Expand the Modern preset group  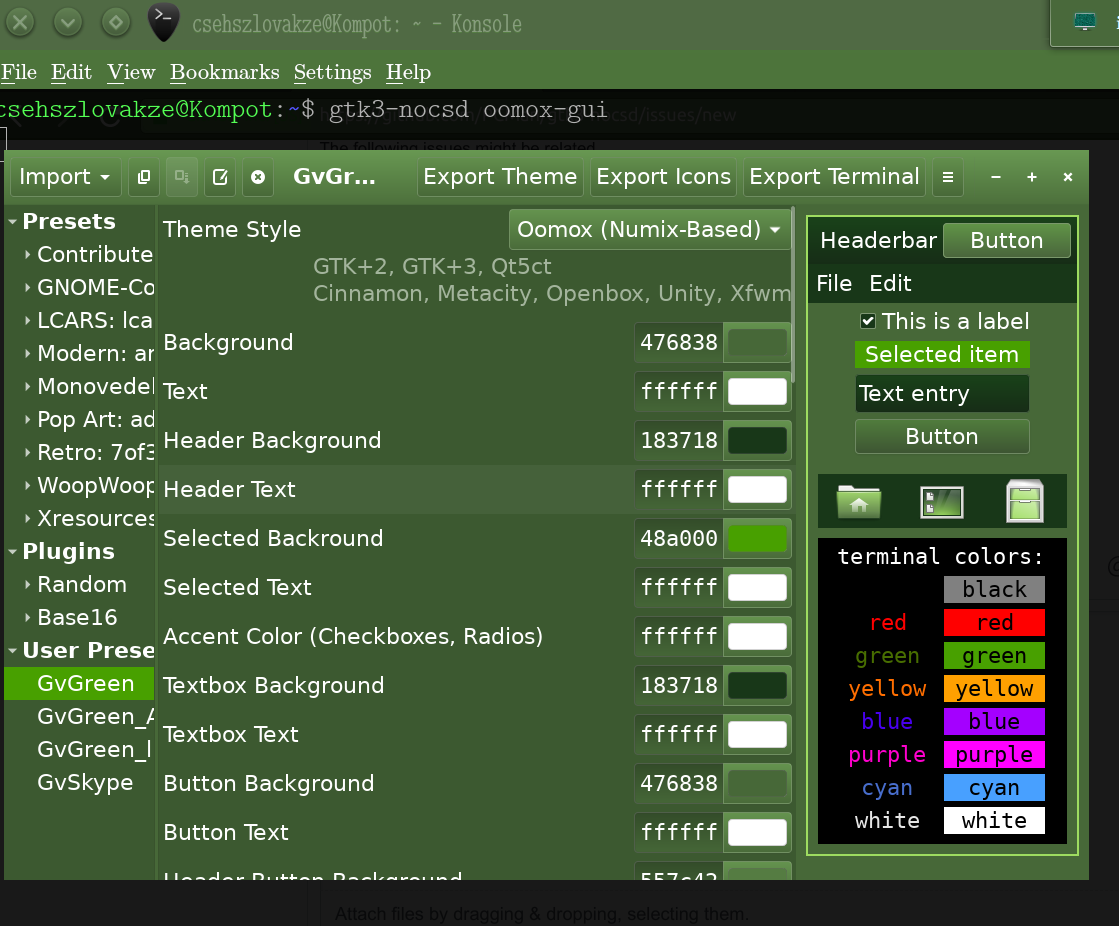pyautogui.click(x=27, y=353)
